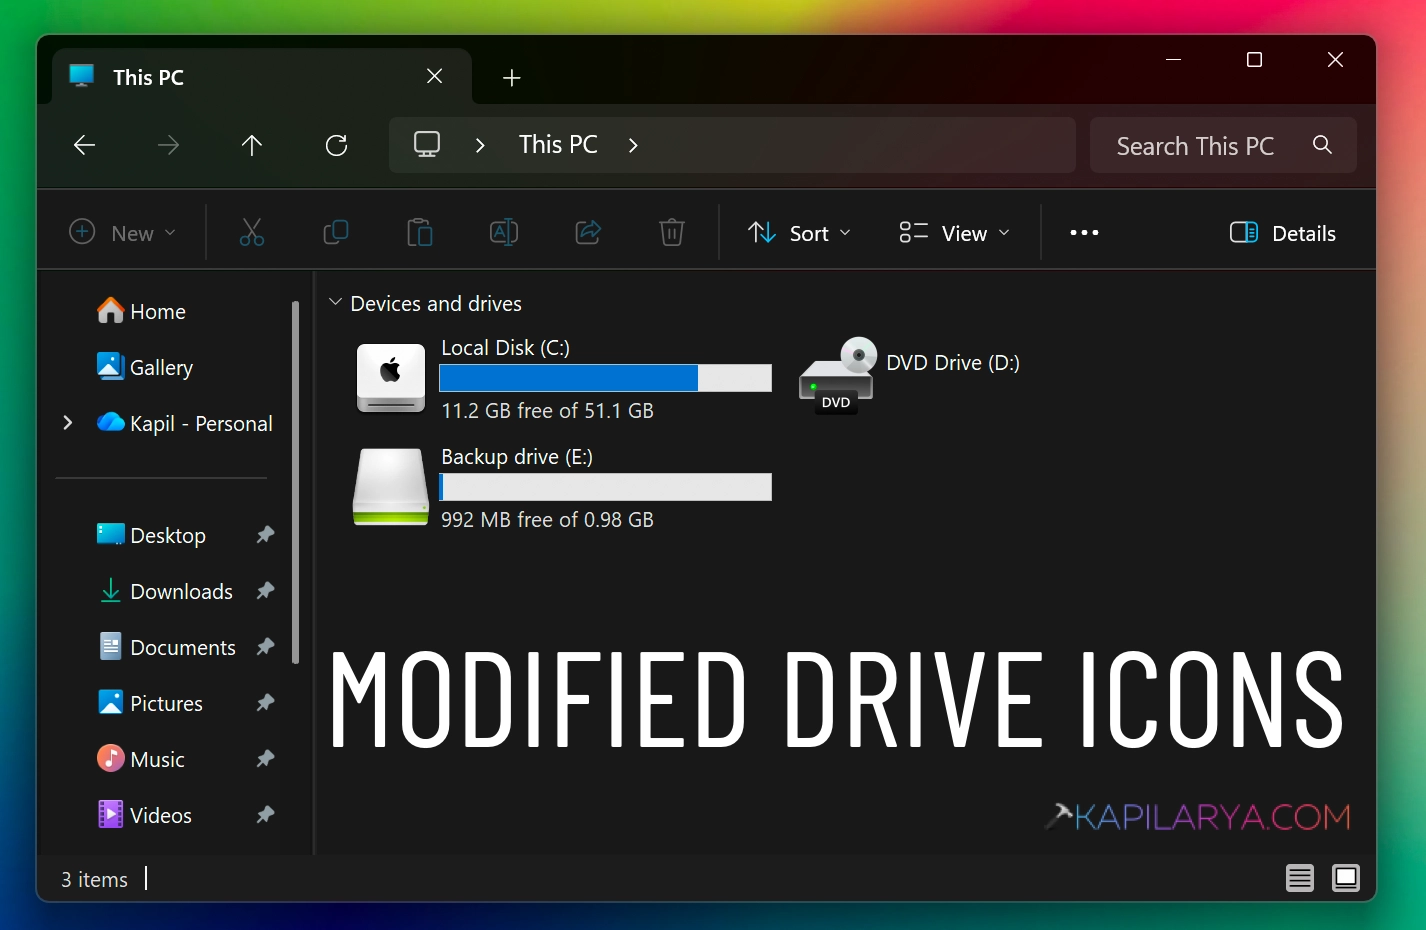
Task: Select the Backup drive (E:) icon
Action: pos(391,487)
